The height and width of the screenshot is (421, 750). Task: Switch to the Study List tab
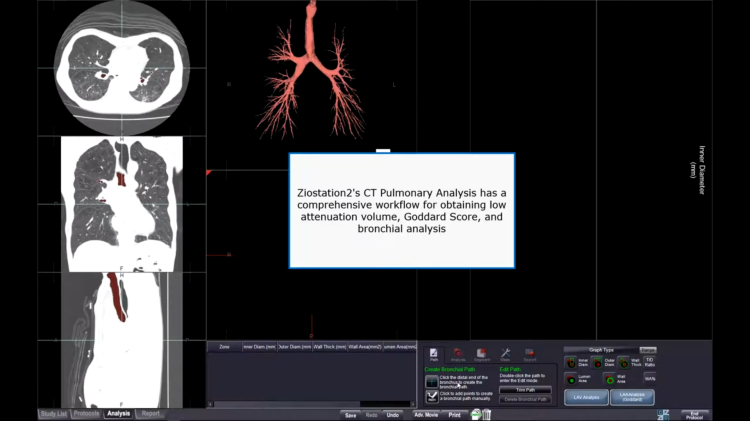coord(54,413)
